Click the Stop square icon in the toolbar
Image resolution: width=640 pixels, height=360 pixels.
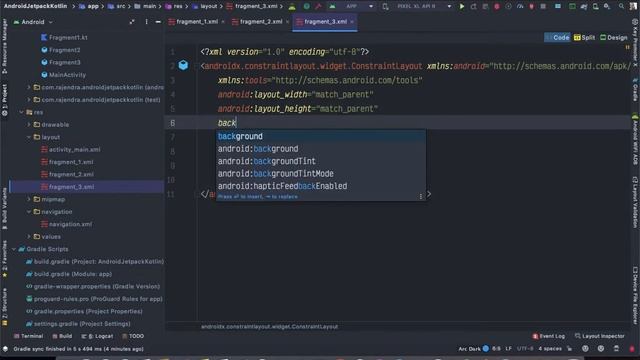543,7
